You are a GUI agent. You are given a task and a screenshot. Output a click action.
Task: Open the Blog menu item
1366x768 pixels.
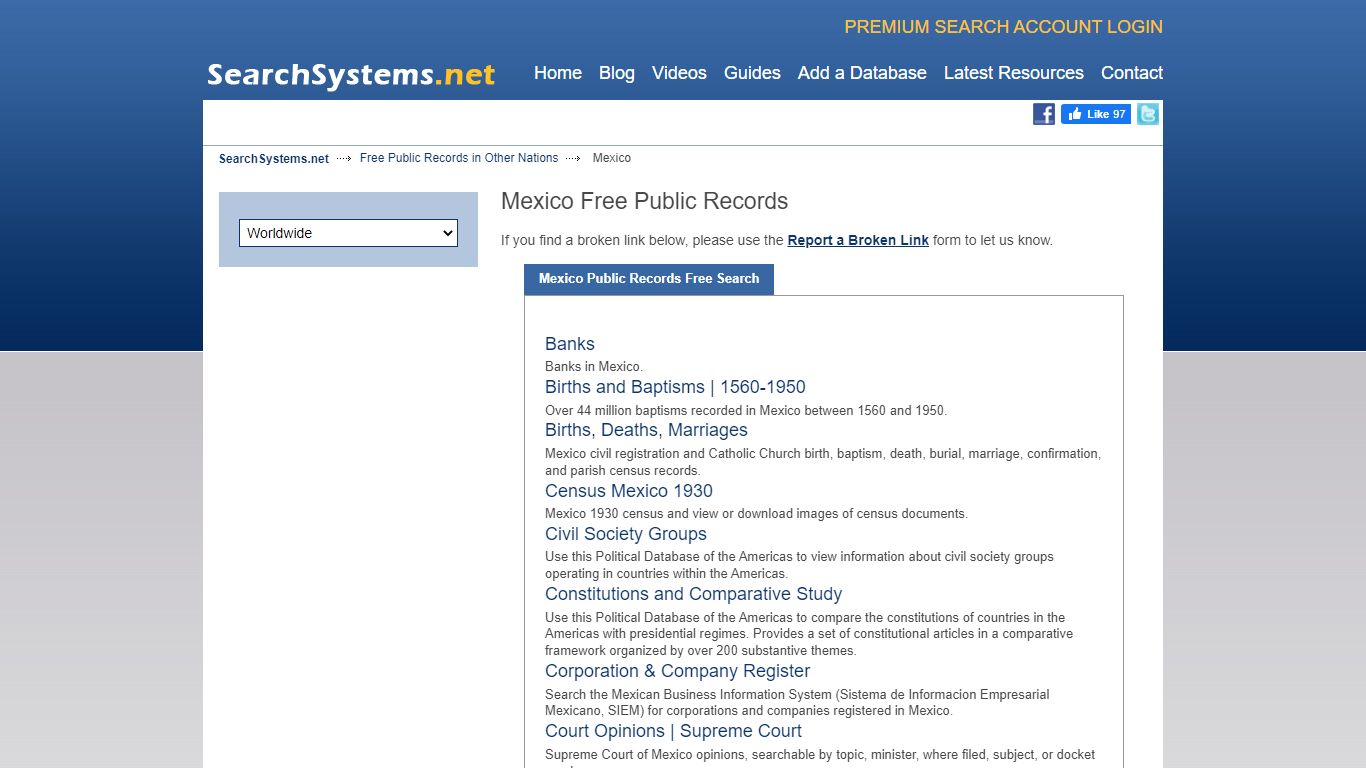pyautogui.click(x=617, y=73)
